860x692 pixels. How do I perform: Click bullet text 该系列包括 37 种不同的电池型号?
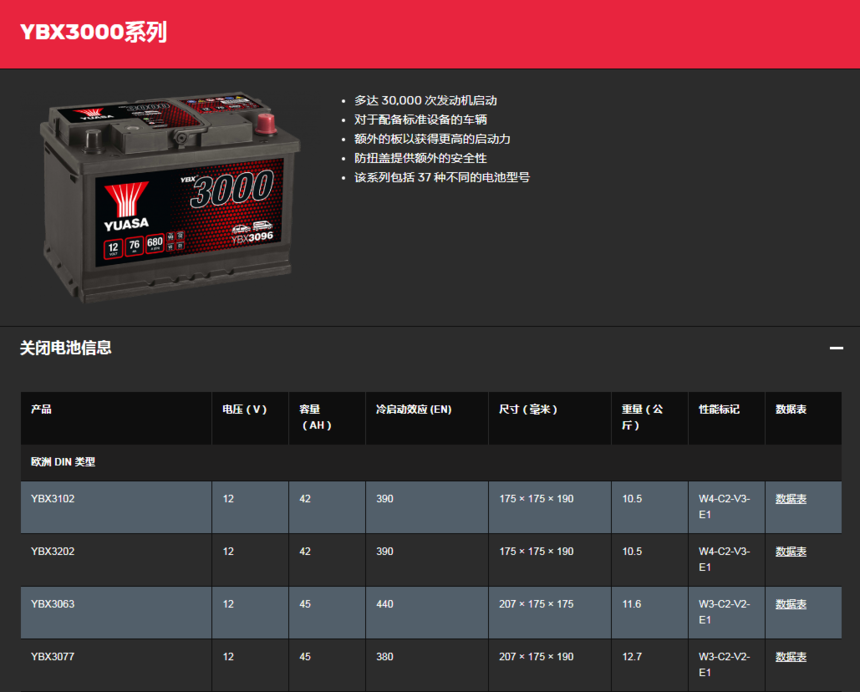click(x=442, y=177)
